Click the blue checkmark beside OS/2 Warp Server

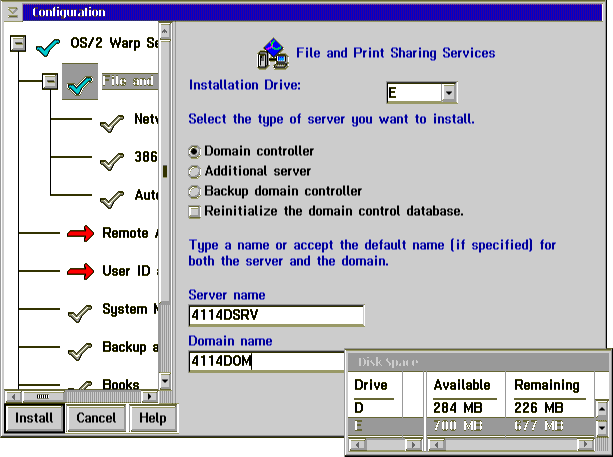point(48,47)
